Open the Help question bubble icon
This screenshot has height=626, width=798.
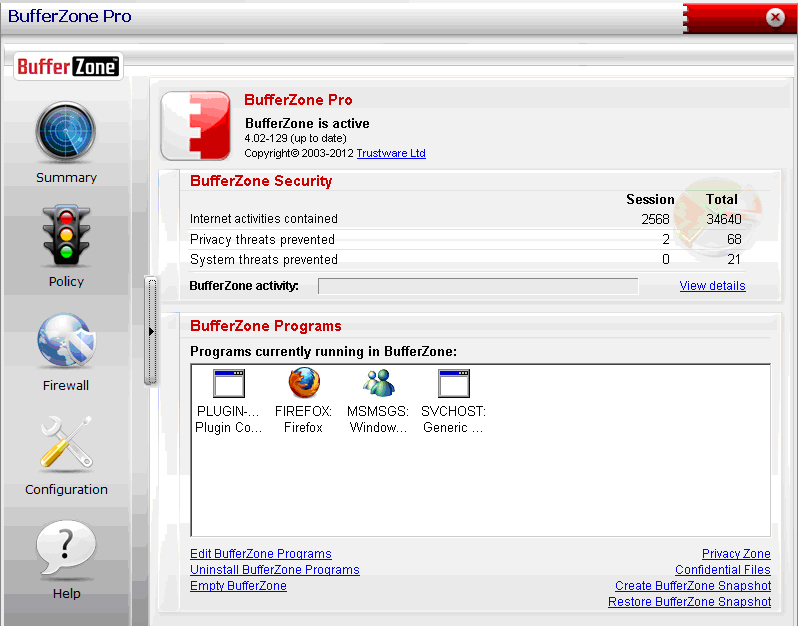tap(66, 549)
